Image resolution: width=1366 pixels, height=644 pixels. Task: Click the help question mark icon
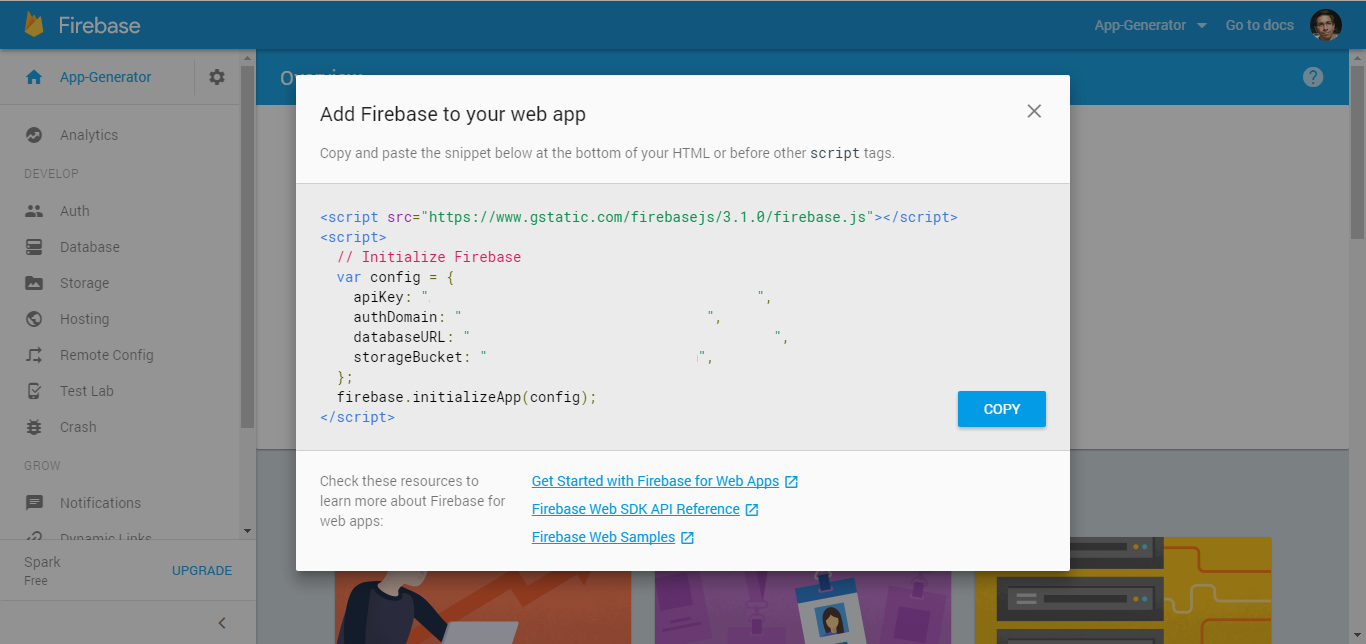(1313, 76)
